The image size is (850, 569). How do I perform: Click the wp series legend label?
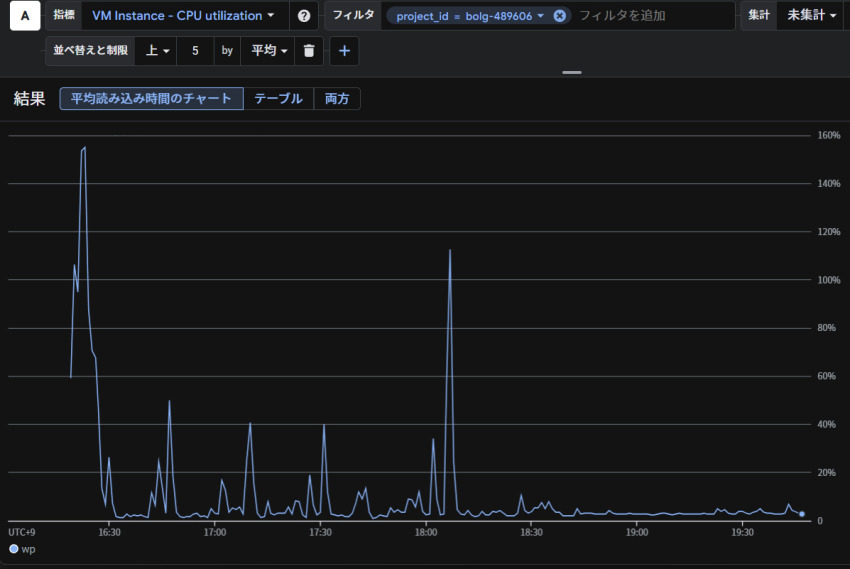[x=29, y=549]
